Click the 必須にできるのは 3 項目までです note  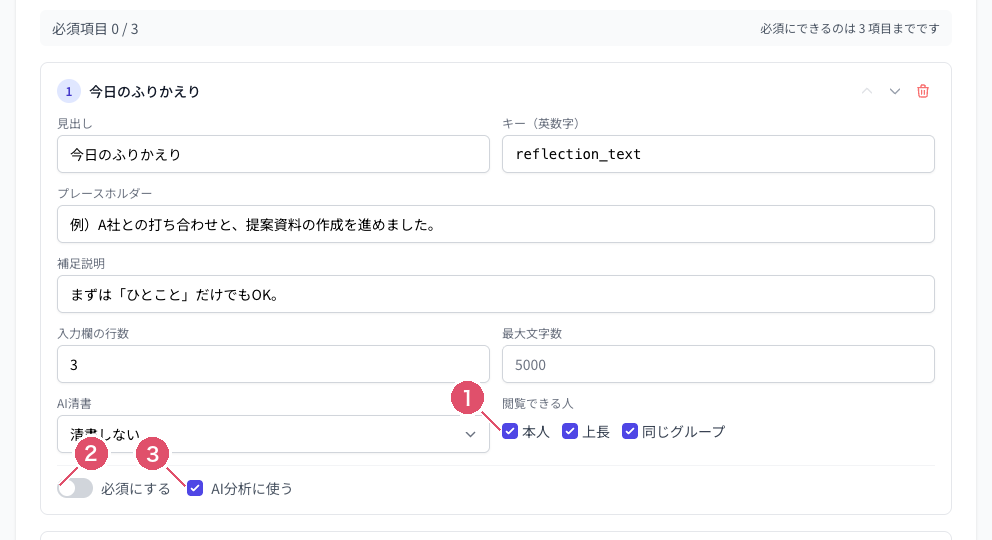(850, 28)
